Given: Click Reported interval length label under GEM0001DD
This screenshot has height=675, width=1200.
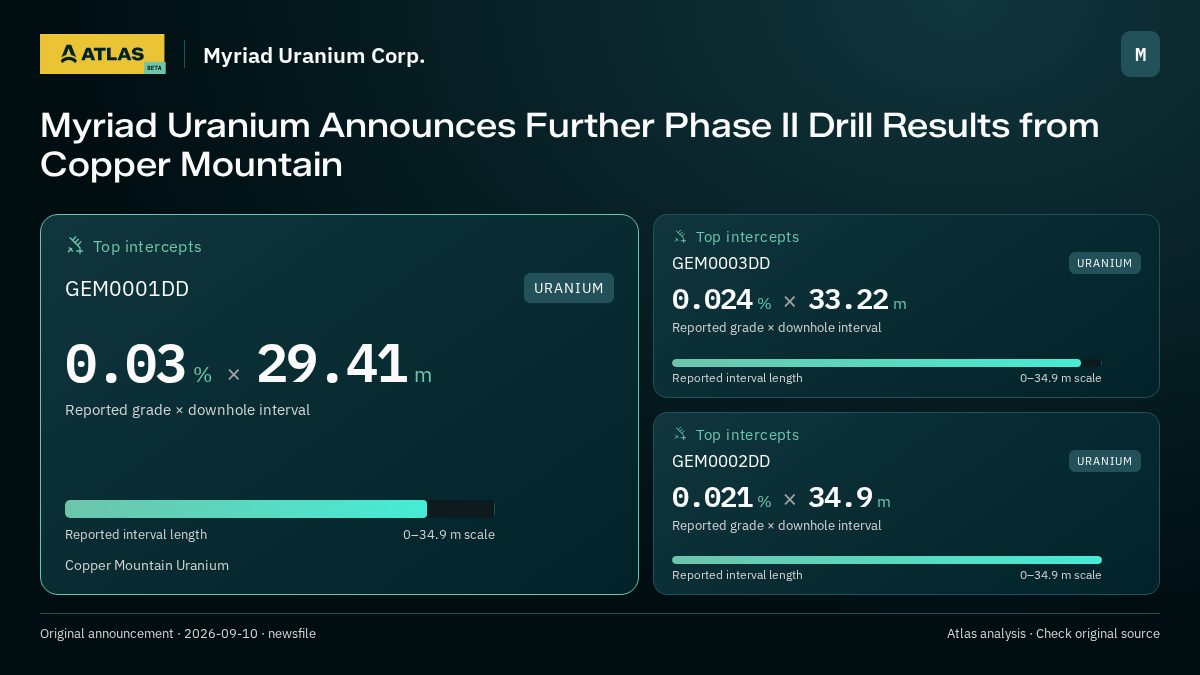Looking at the screenshot, I should [x=136, y=534].
